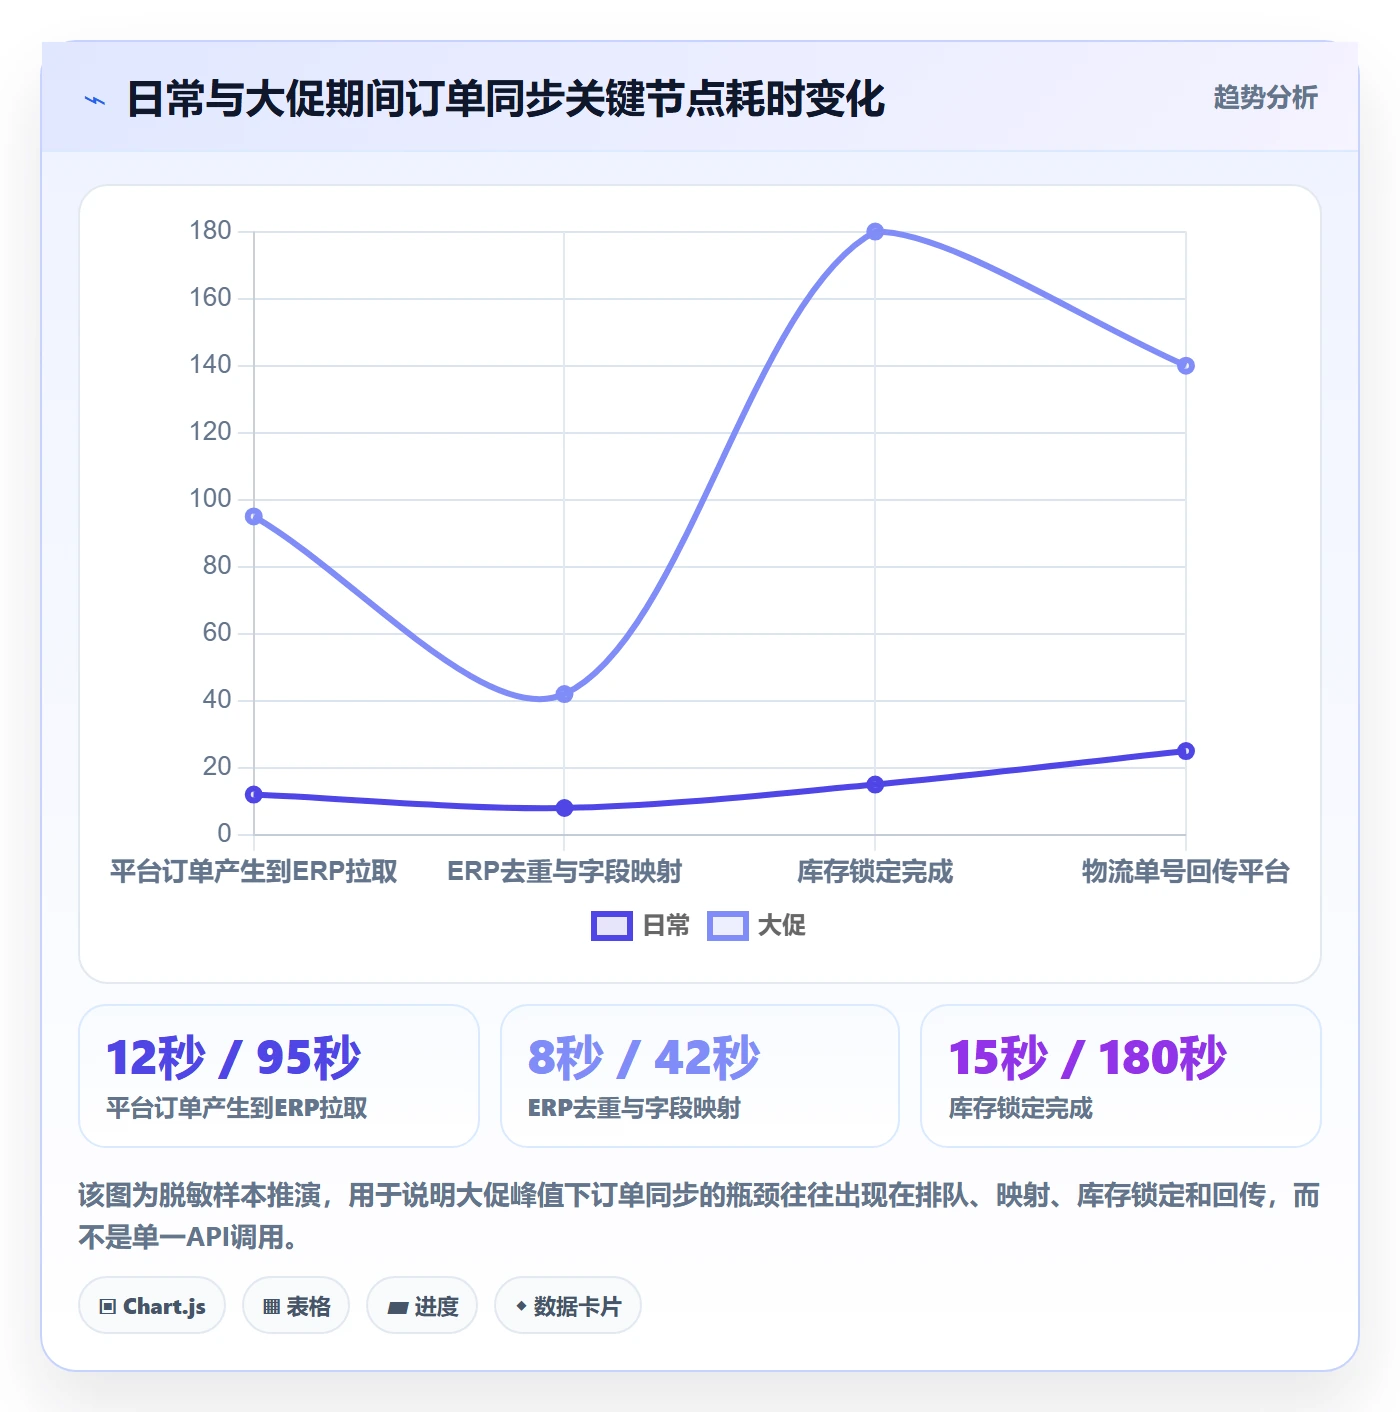Click 大促 data point at ERP去重与字段映射
The height and width of the screenshot is (1412, 1400).
pyautogui.click(x=564, y=694)
